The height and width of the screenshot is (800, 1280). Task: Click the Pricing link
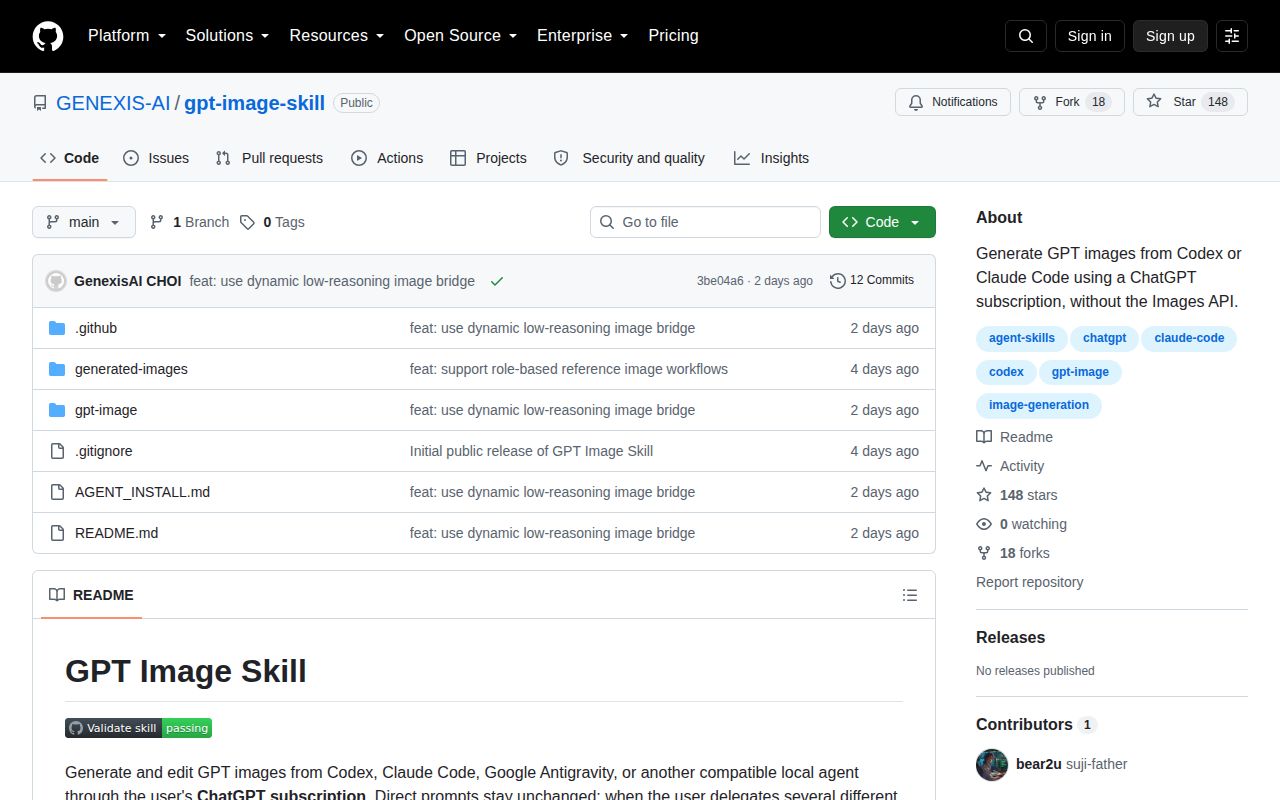(x=673, y=36)
